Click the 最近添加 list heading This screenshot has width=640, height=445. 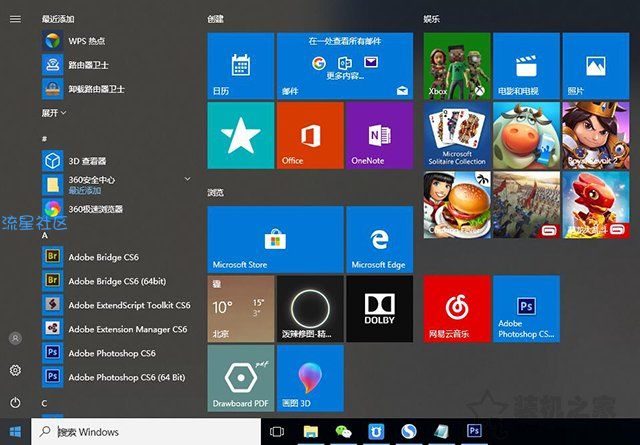tap(58, 19)
